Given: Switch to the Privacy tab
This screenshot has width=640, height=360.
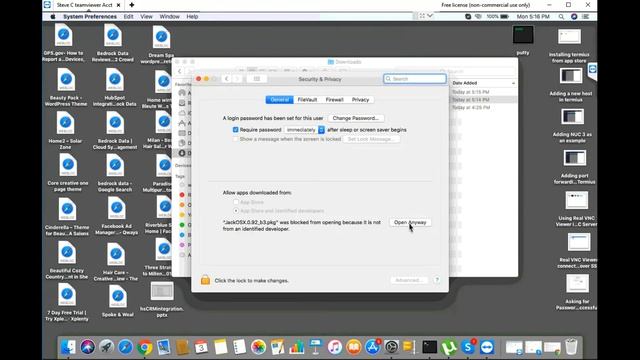Looking at the screenshot, I should pyautogui.click(x=360, y=100).
